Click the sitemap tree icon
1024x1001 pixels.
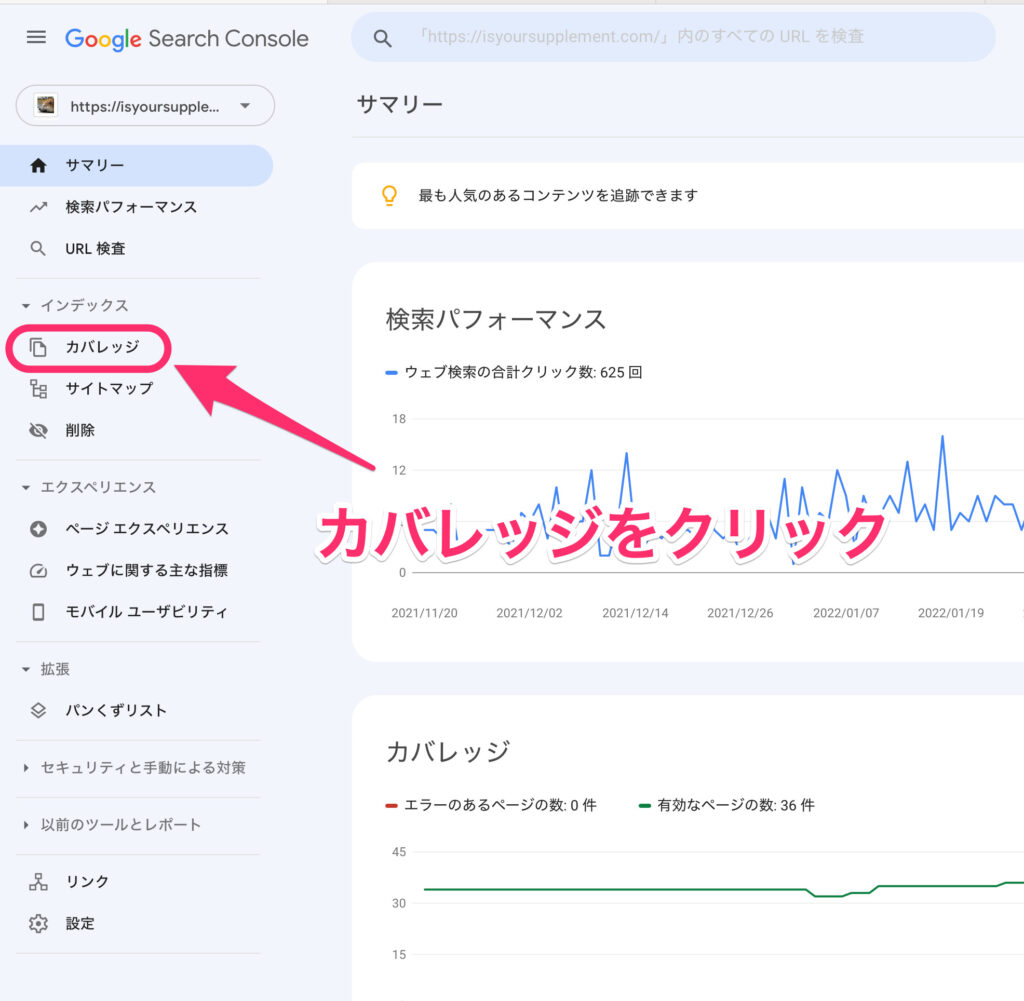(39, 389)
